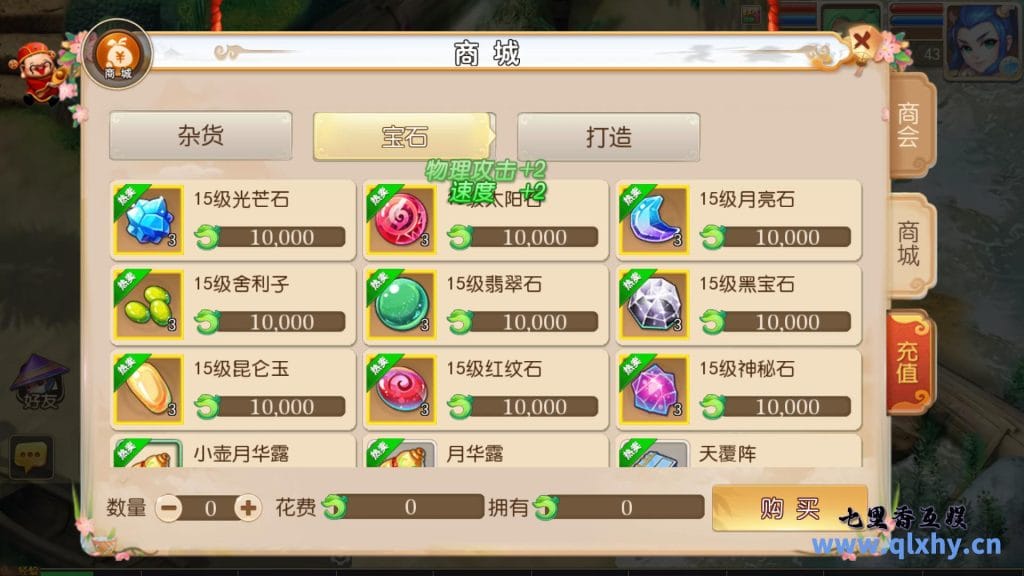The width and height of the screenshot is (1024, 576).
Task: Choose the 15级月亮石 crescent gem icon
Action: click(x=654, y=220)
